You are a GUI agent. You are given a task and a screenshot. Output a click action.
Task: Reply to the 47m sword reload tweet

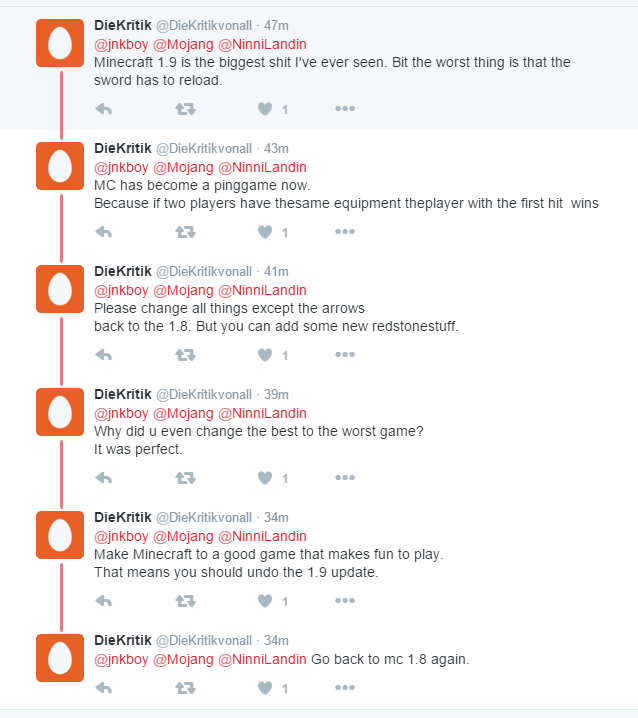(x=104, y=109)
